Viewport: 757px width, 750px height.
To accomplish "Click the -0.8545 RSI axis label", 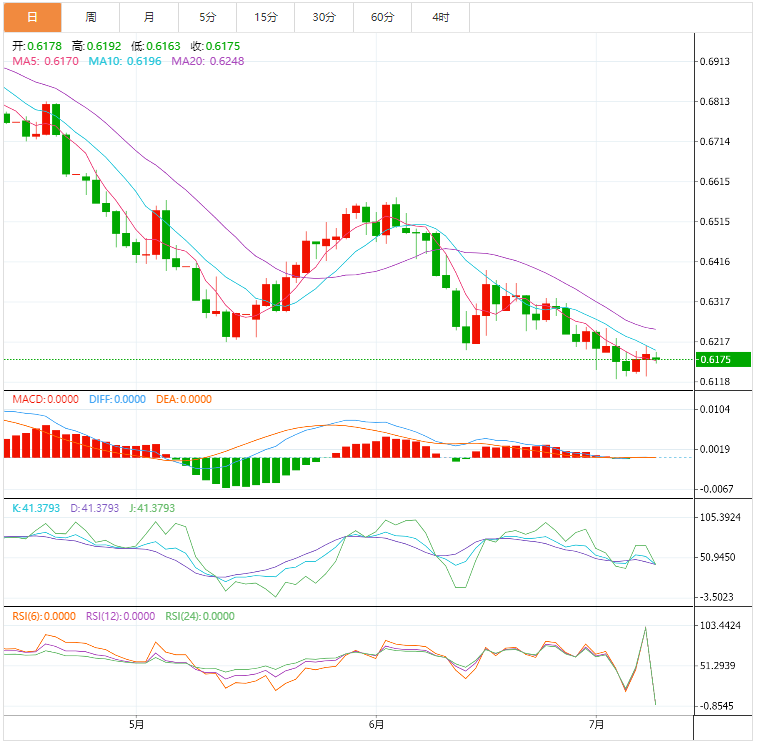I will point(716,706).
